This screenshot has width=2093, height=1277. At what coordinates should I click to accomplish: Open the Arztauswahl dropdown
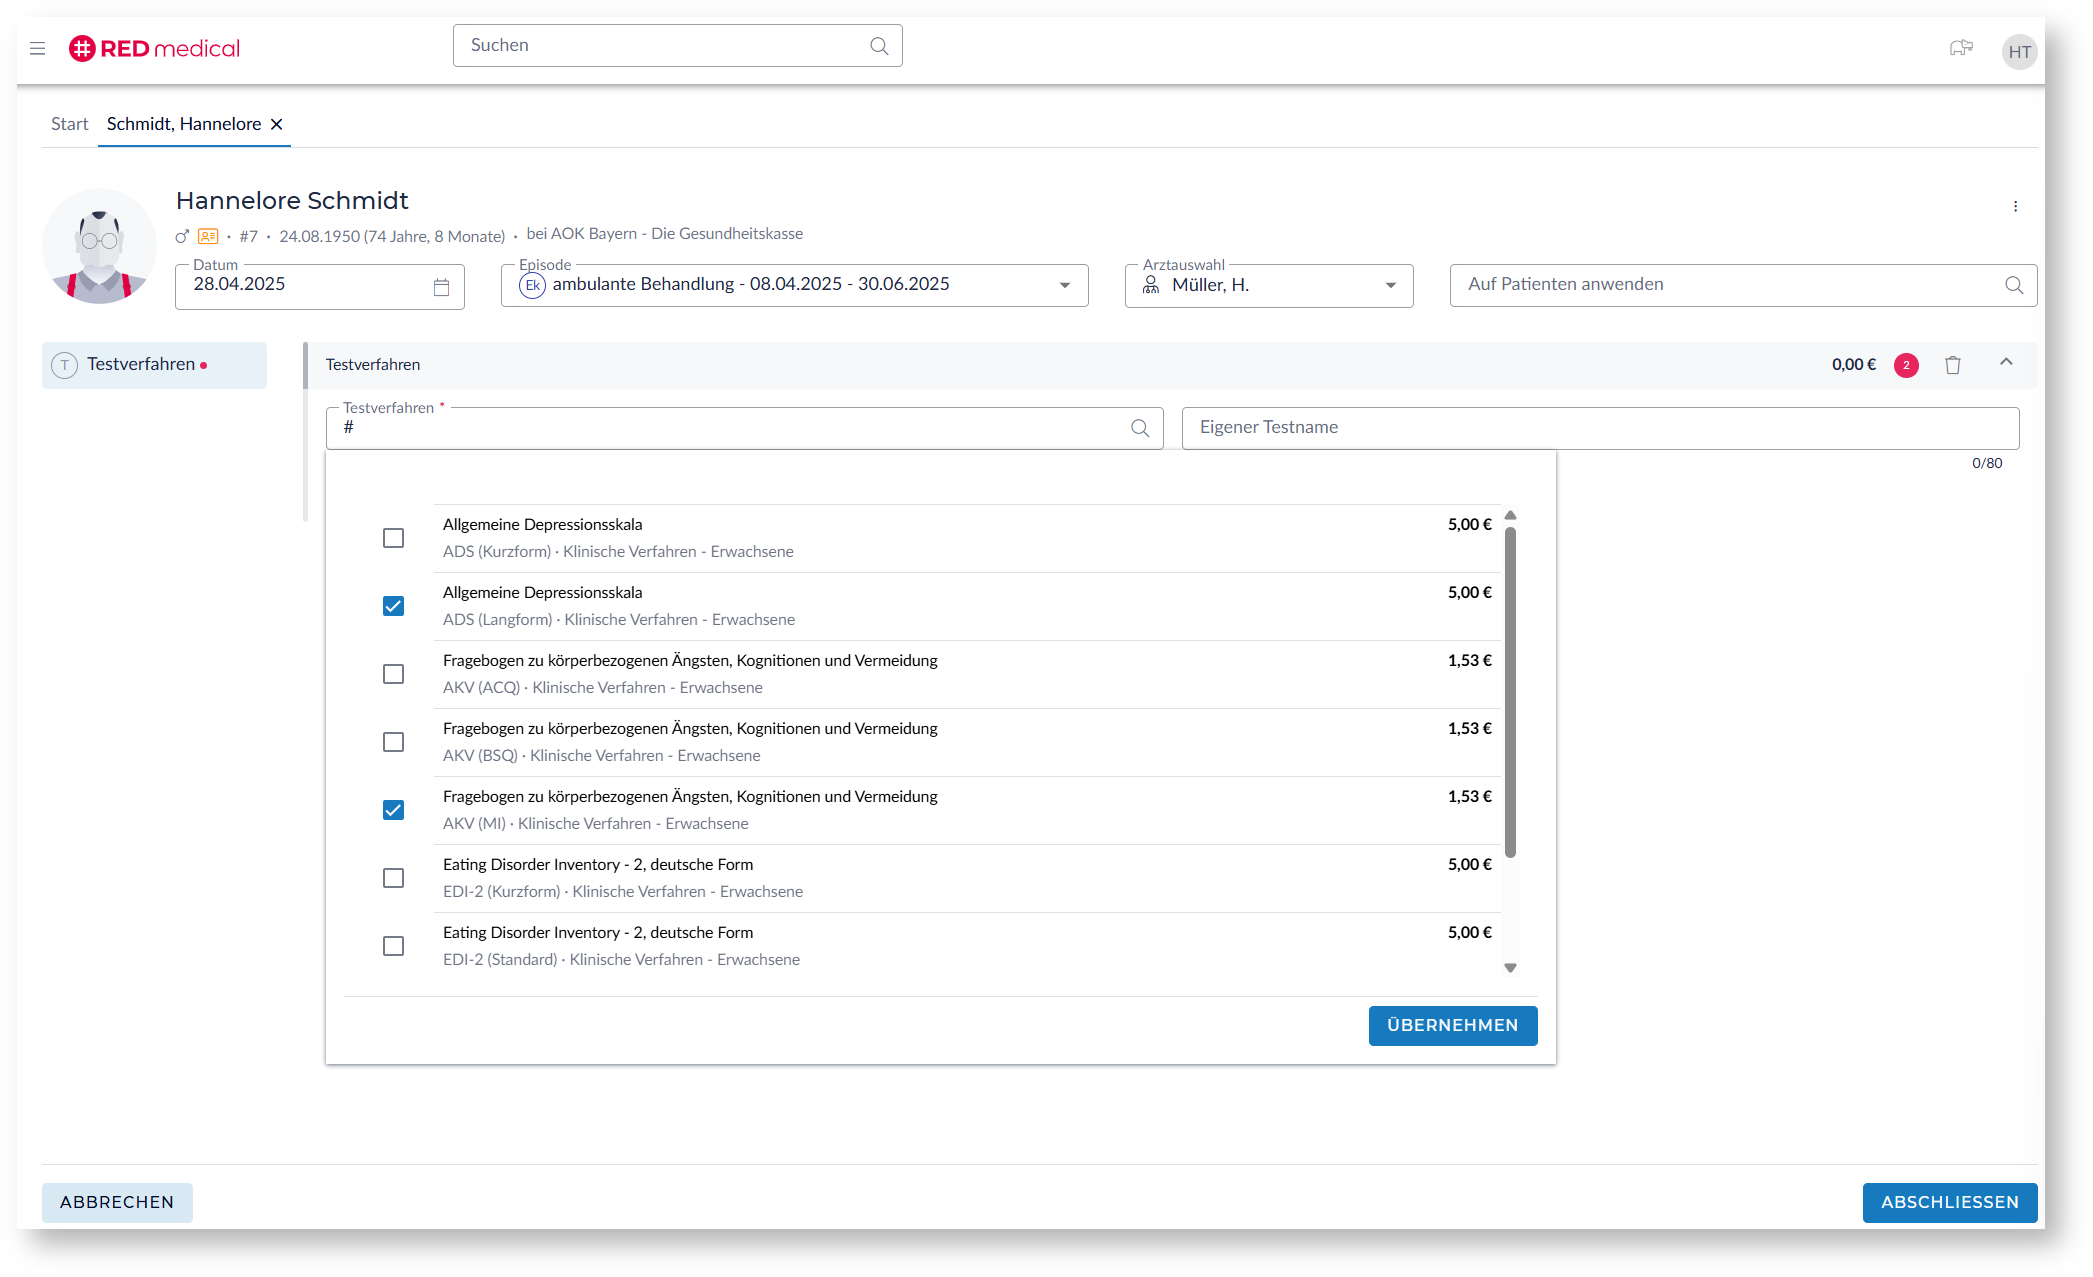pyautogui.click(x=1389, y=286)
